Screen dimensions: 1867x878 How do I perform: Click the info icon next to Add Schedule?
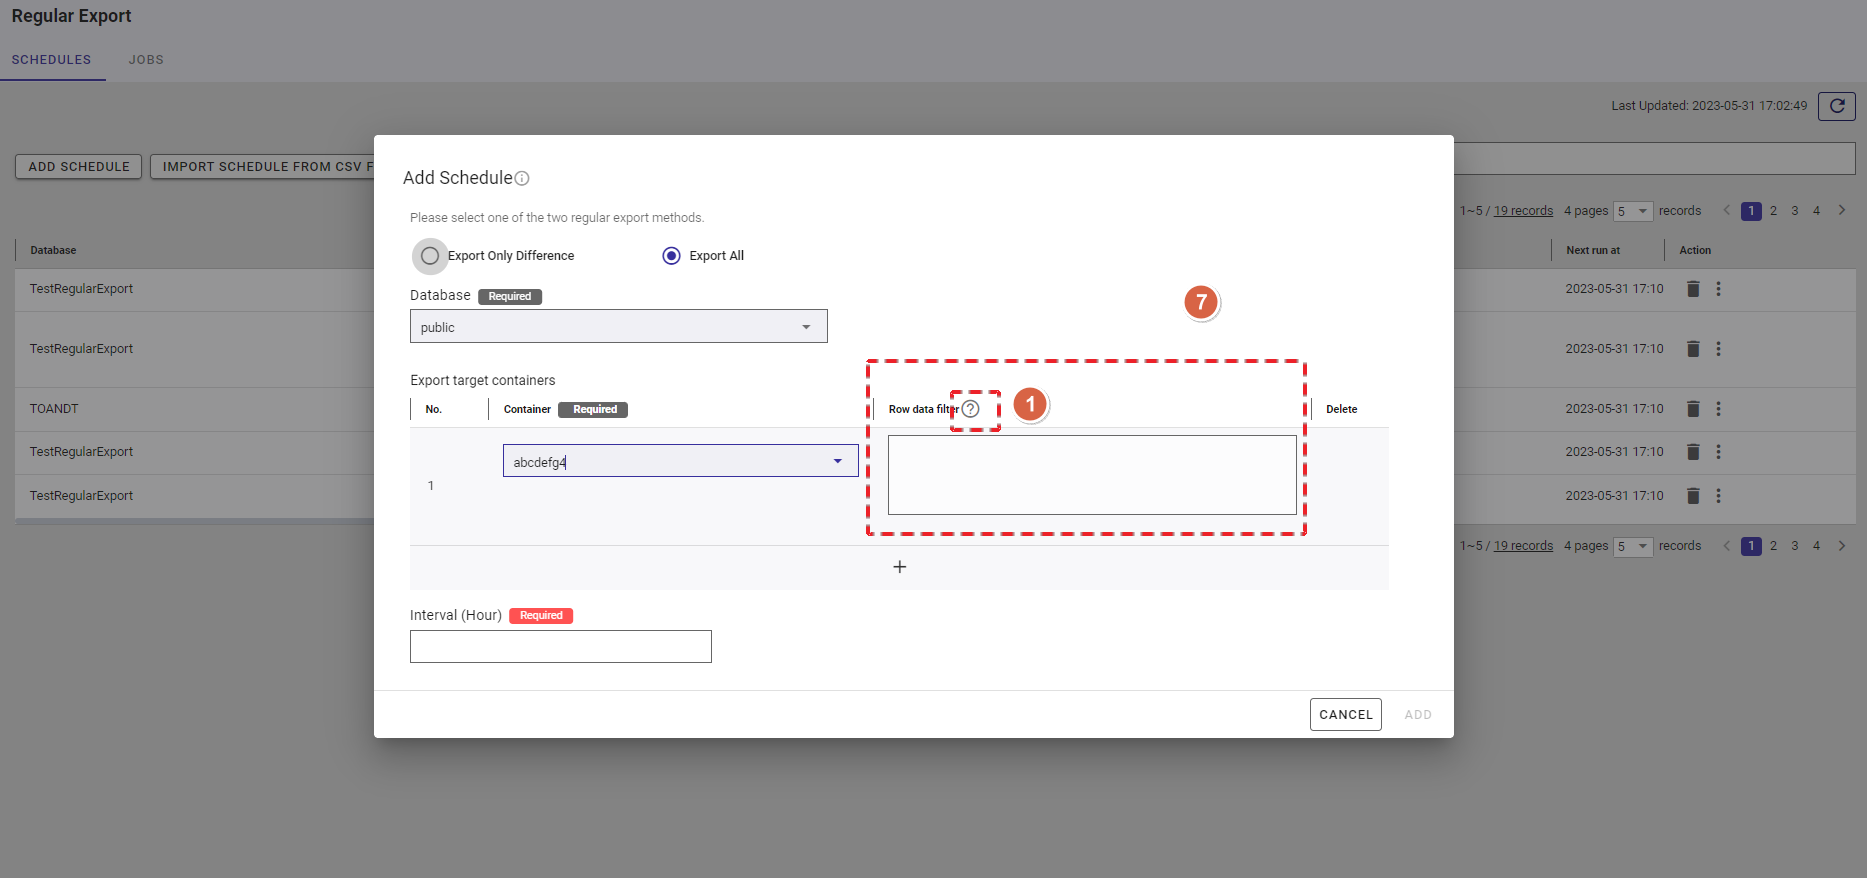(522, 179)
